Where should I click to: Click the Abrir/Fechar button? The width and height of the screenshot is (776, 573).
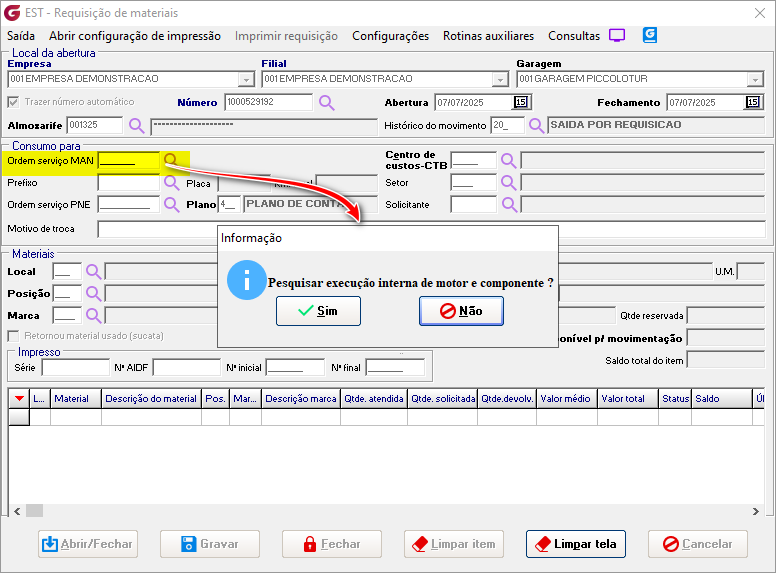point(88,544)
